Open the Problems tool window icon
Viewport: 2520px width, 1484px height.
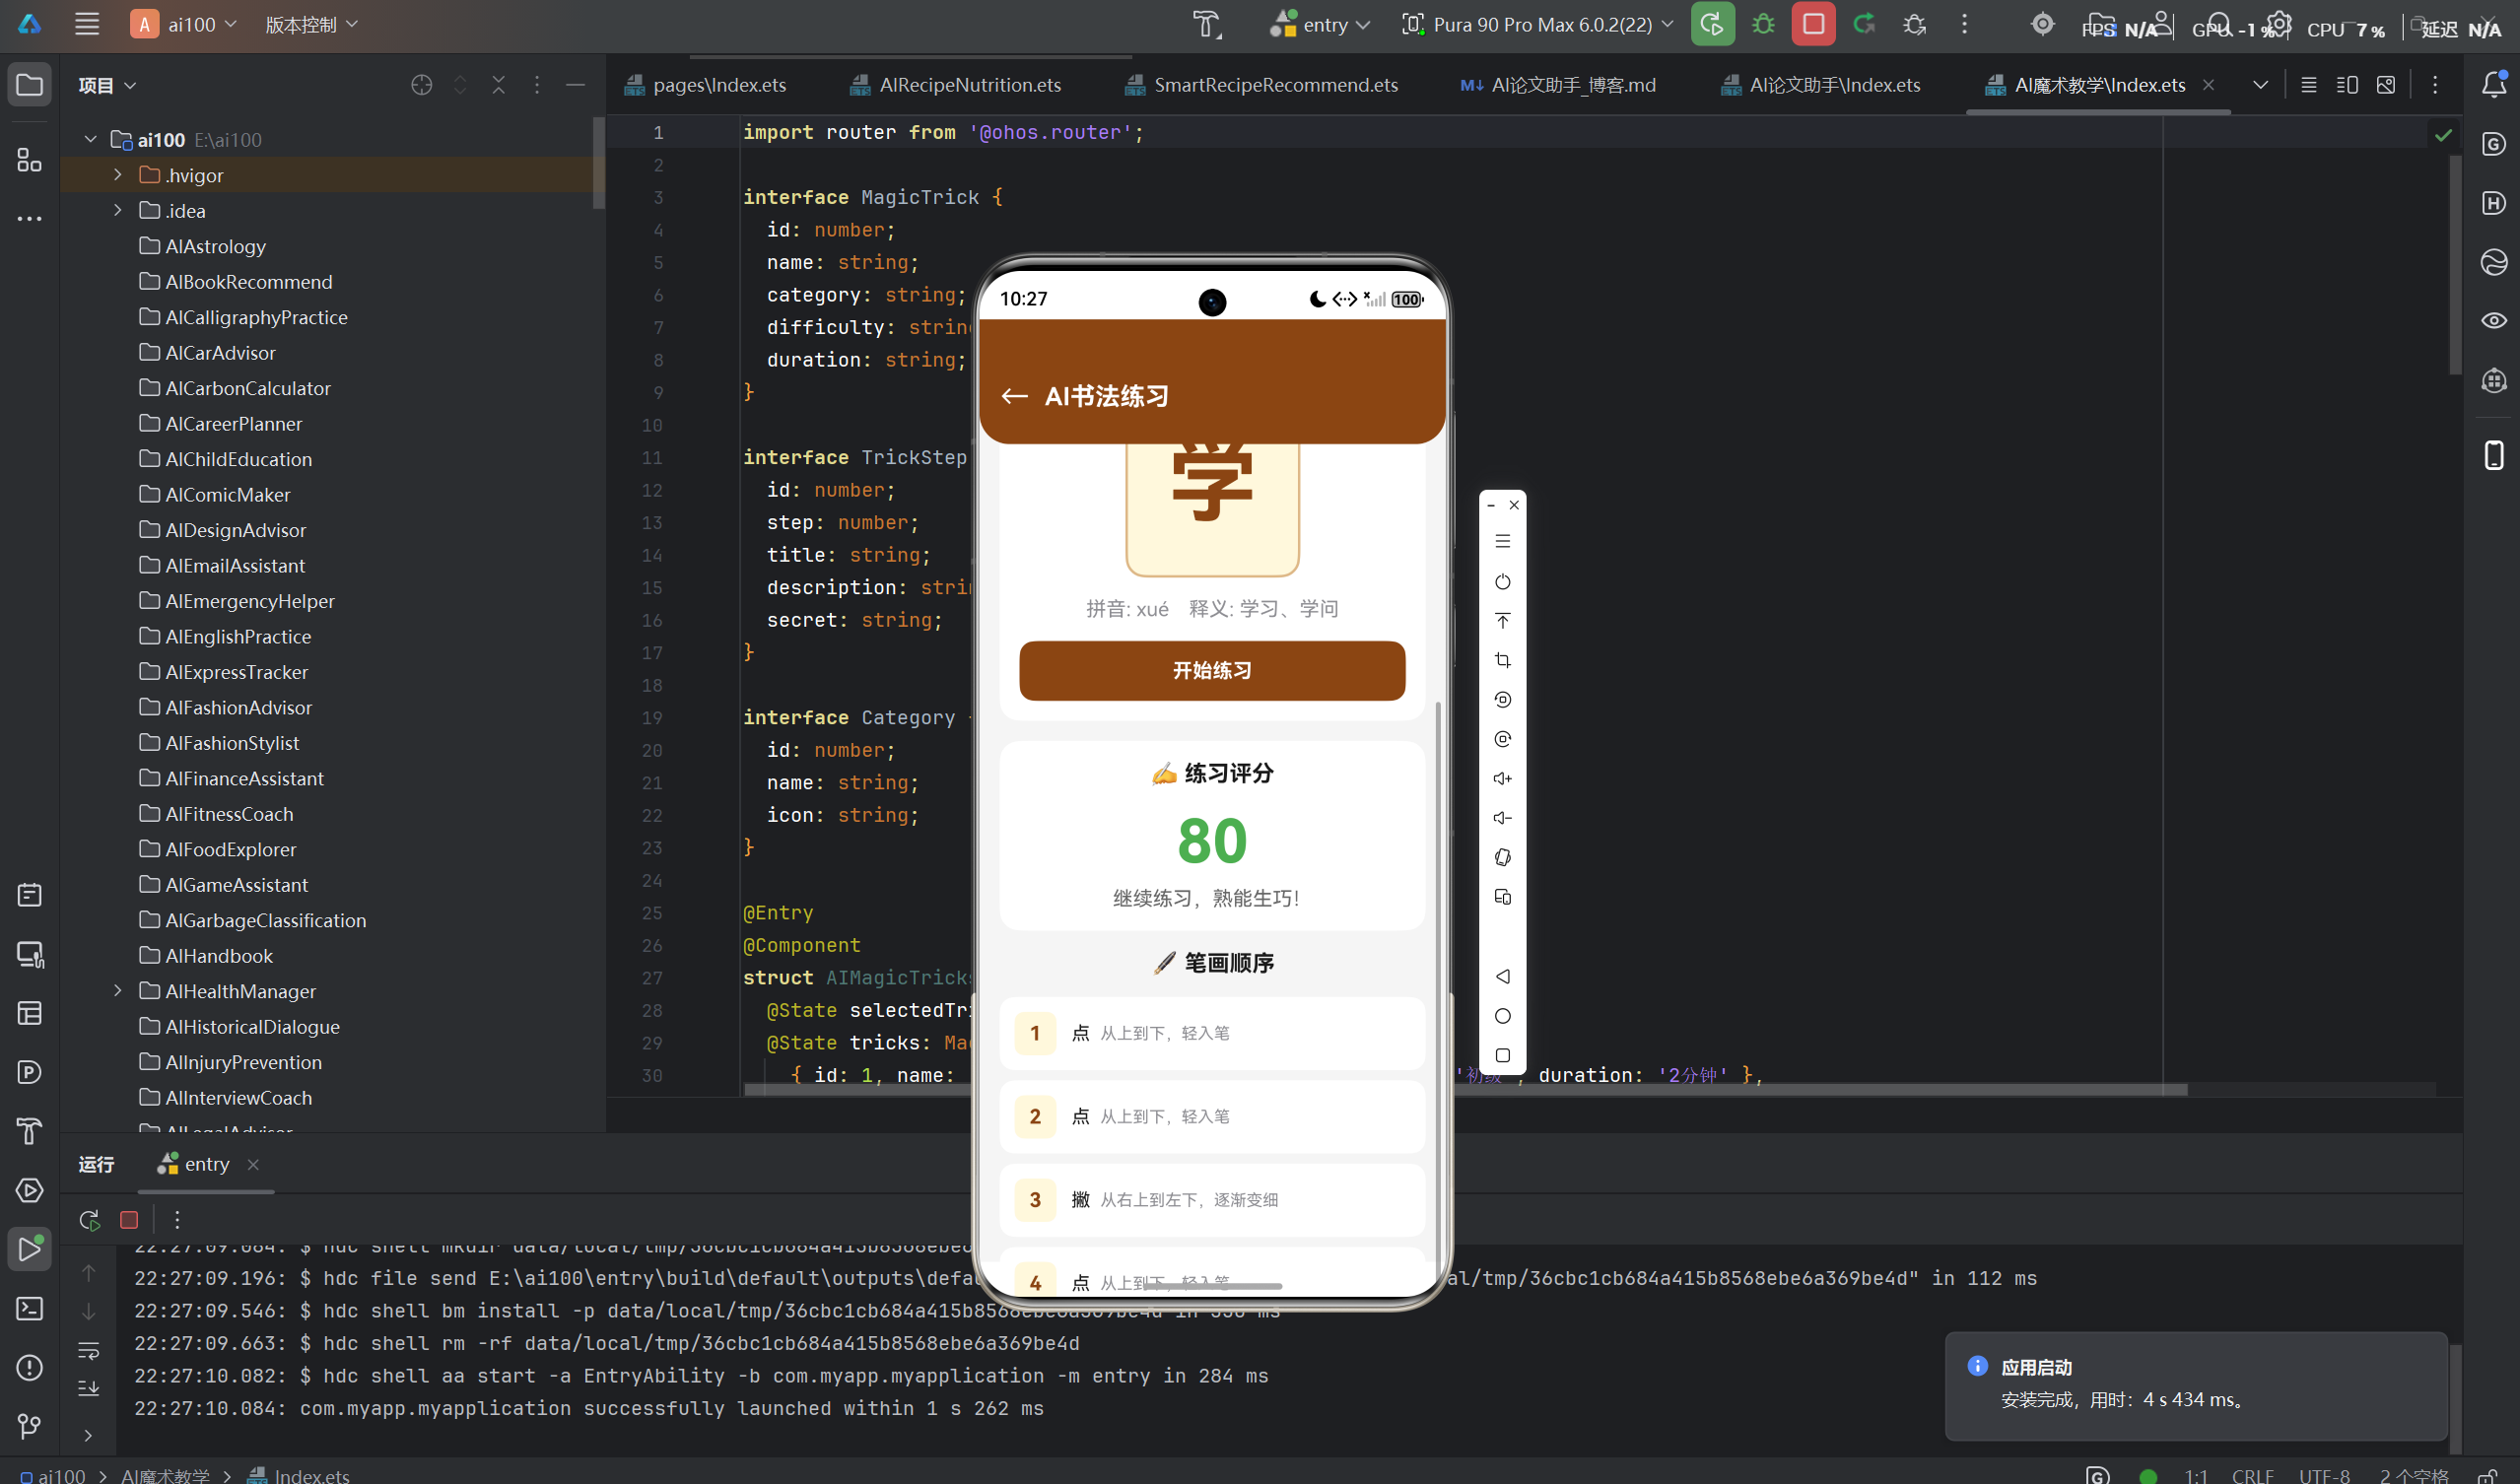(29, 1367)
